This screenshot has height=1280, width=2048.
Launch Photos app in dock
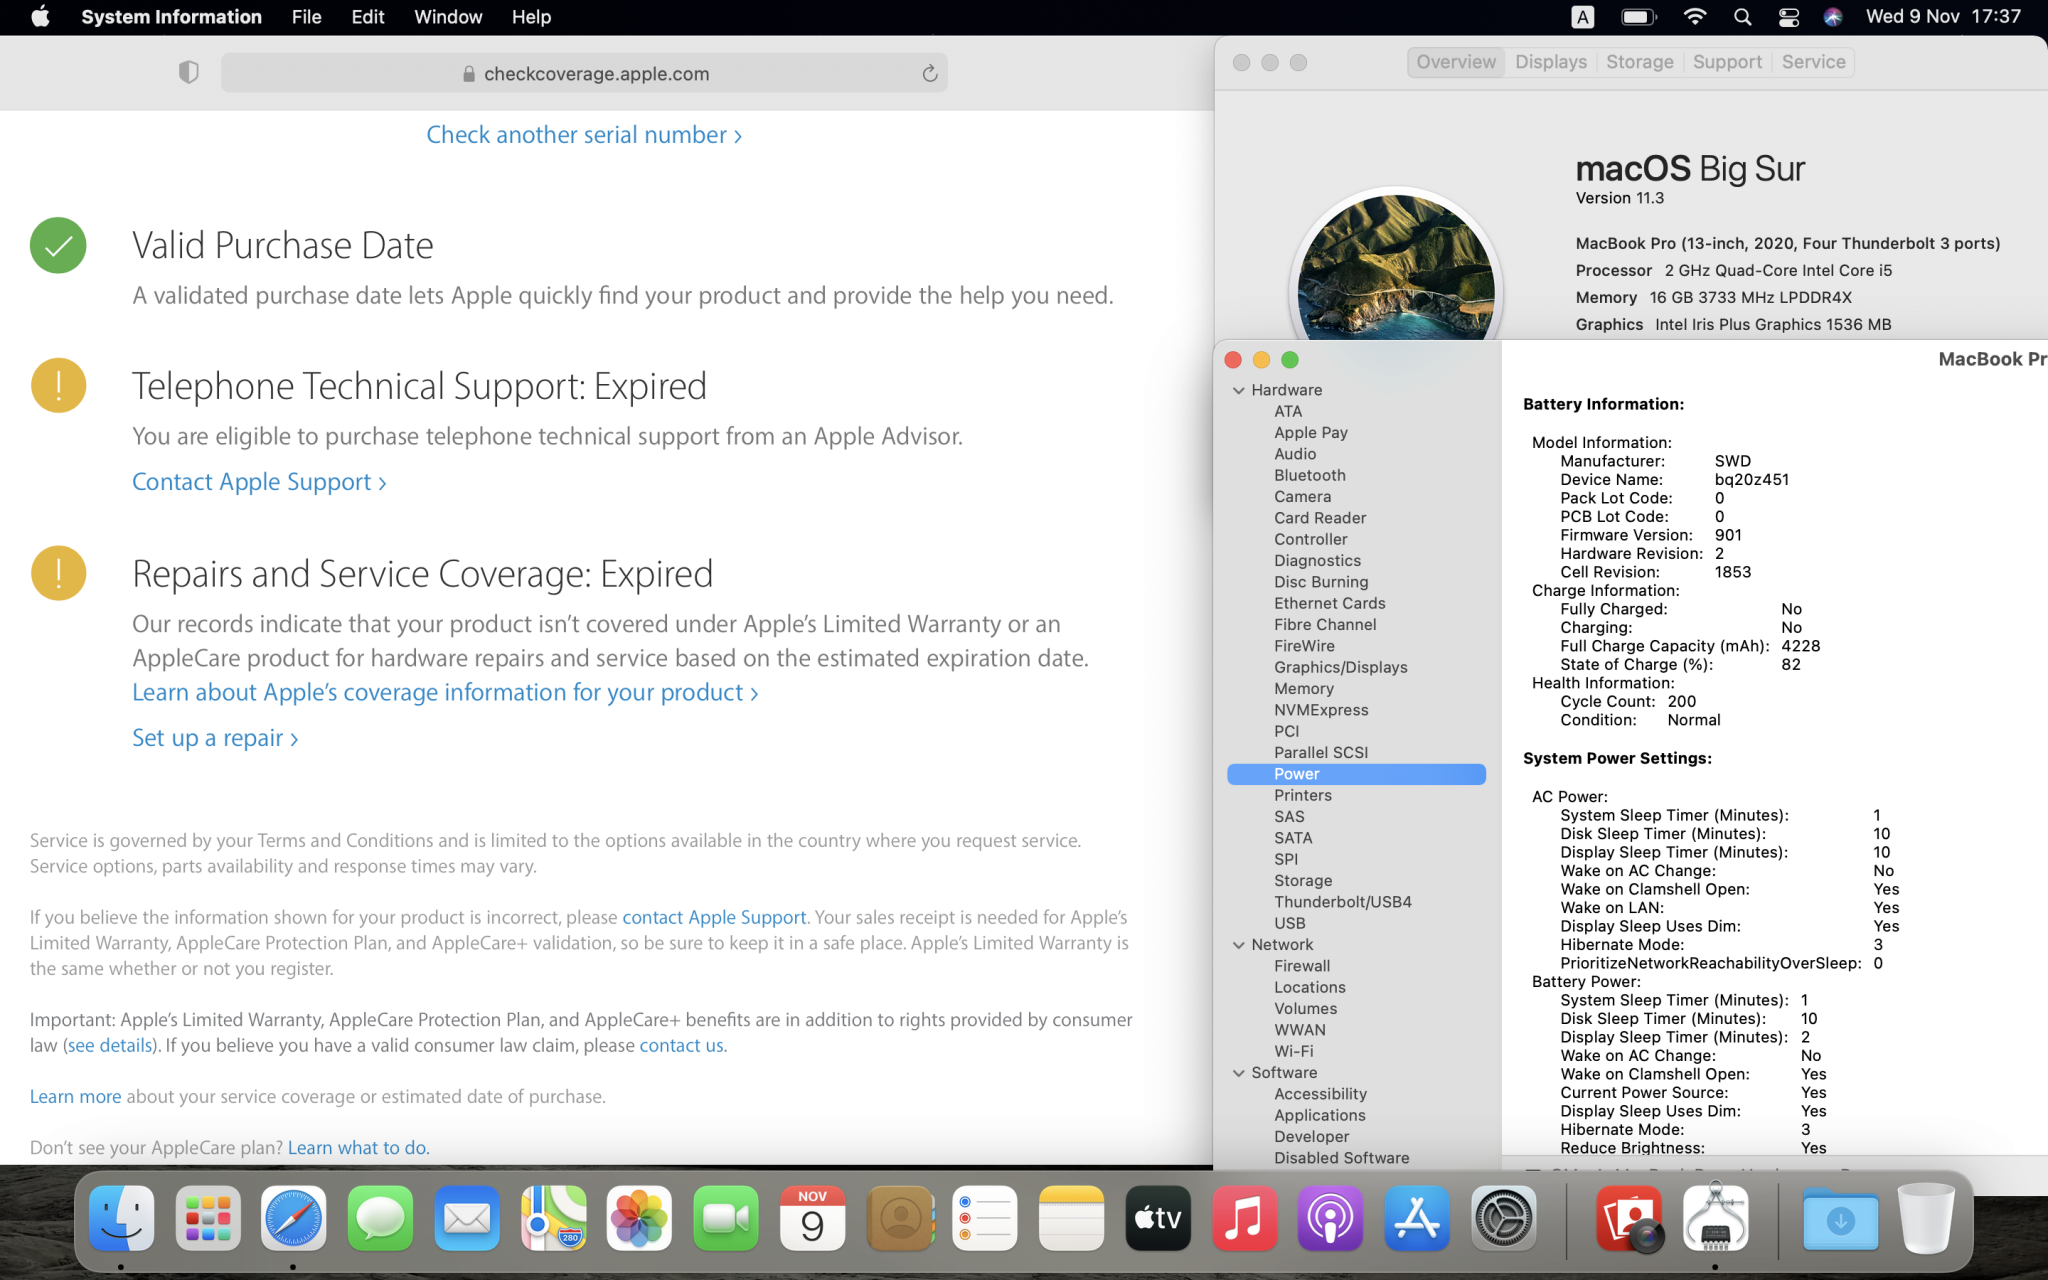click(639, 1218)
